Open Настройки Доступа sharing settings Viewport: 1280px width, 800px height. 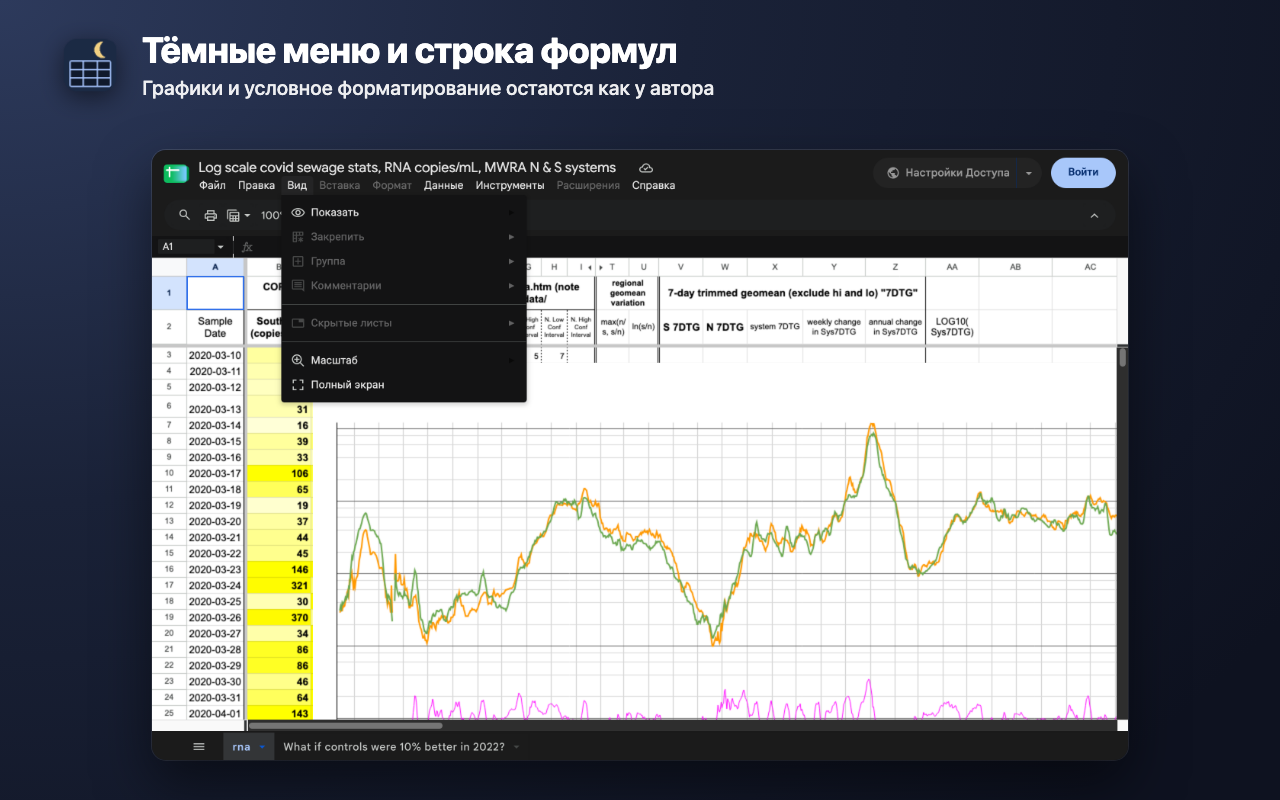point(946,173)
